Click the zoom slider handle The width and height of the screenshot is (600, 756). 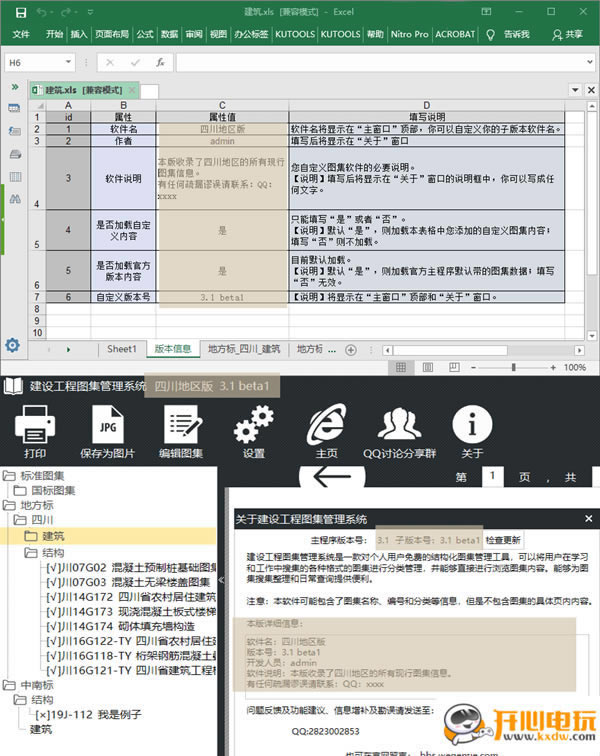click(514, 367)
